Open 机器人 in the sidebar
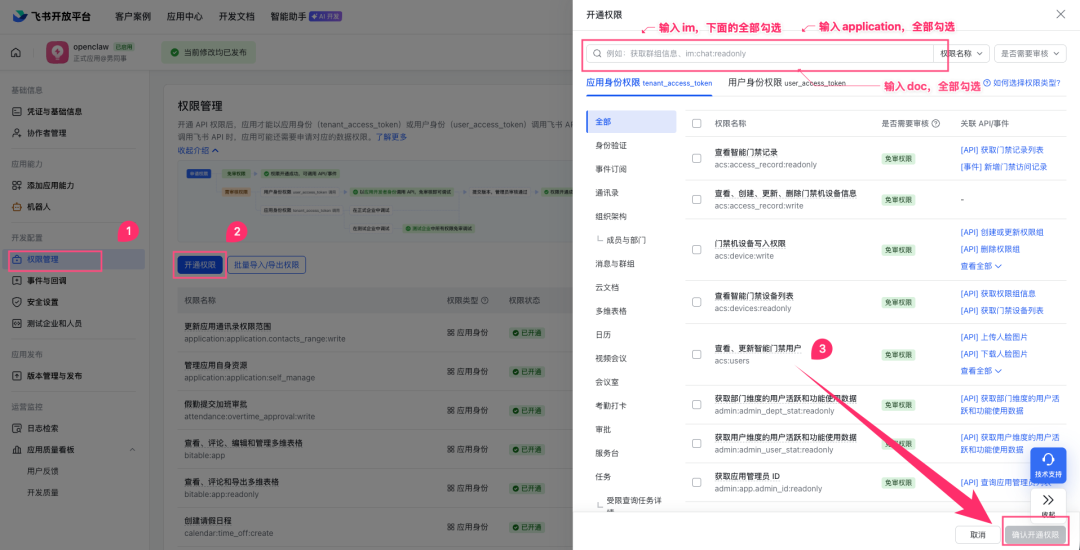 38,207
